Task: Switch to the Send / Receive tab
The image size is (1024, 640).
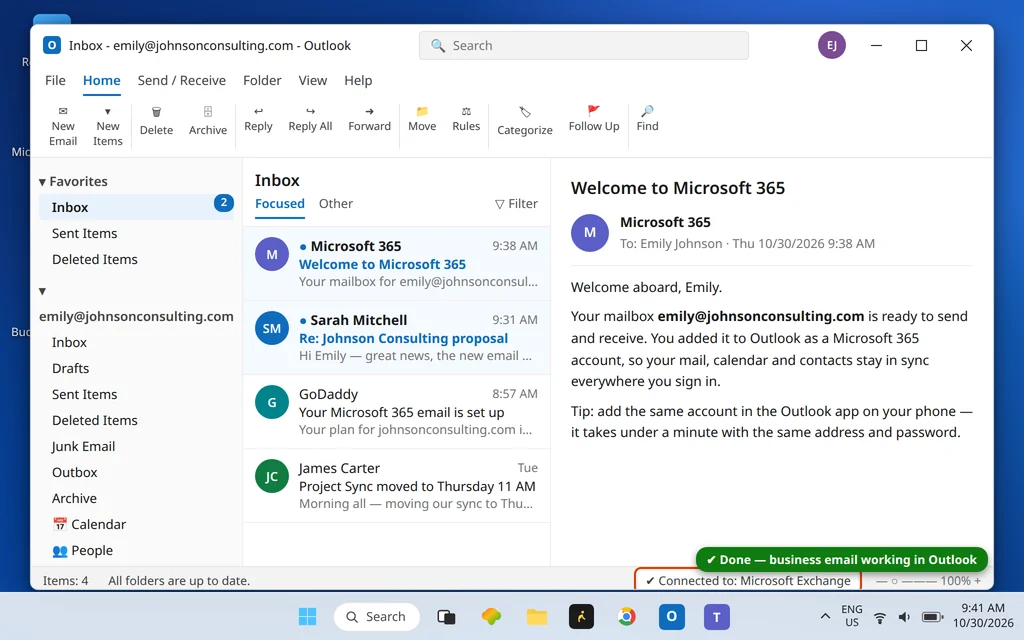Action: coord(182,80)
